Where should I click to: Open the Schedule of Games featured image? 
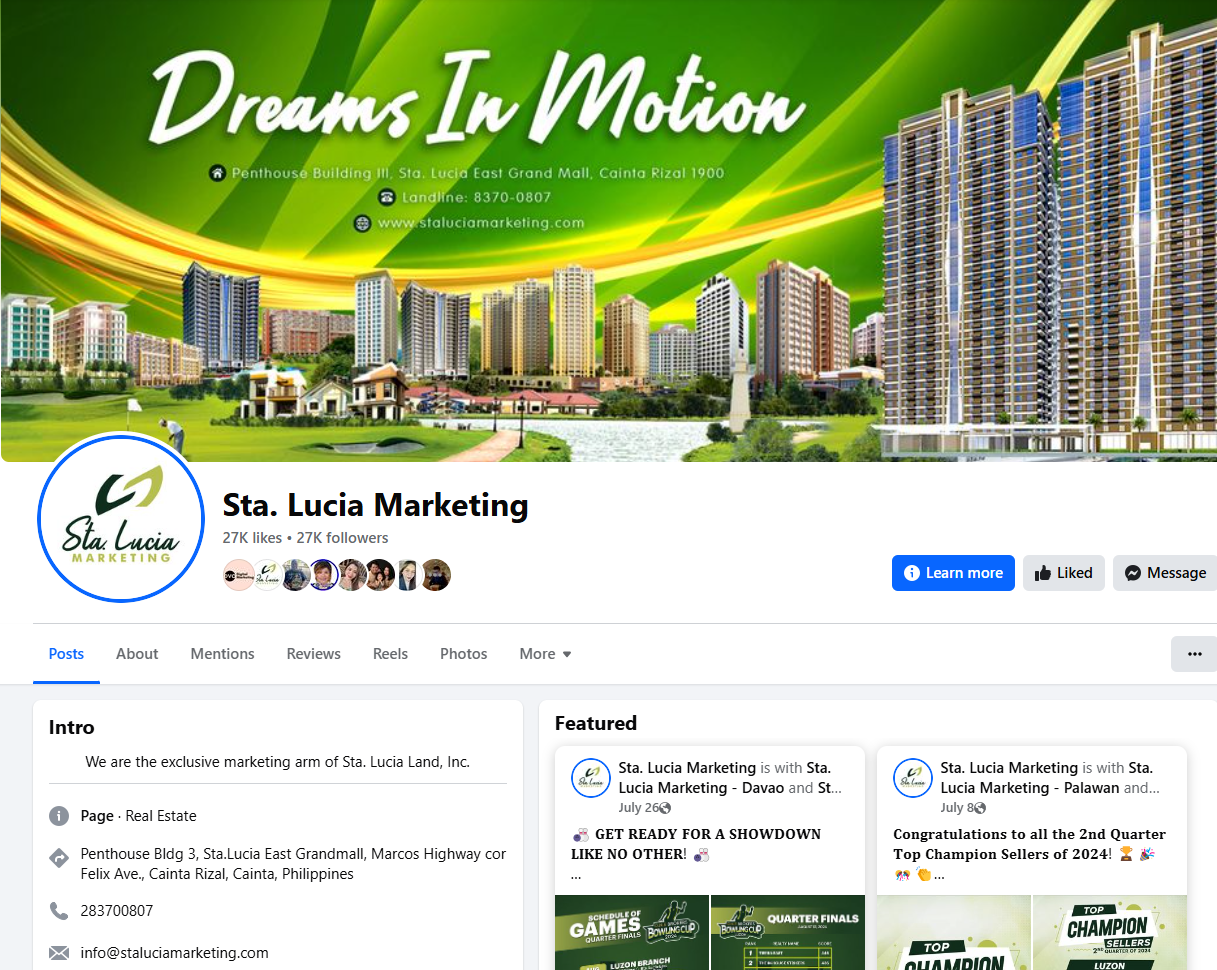click(631, 932)
